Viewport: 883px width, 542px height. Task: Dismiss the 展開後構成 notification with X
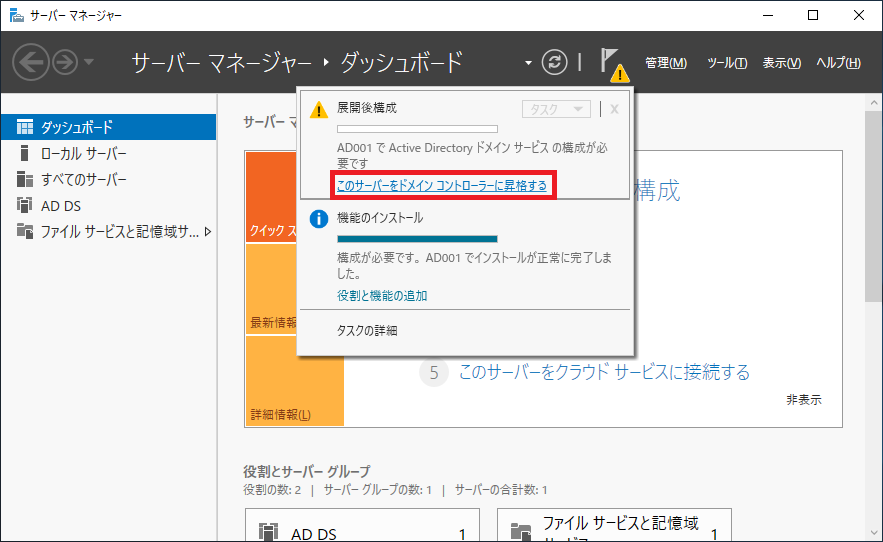(614, 109)
